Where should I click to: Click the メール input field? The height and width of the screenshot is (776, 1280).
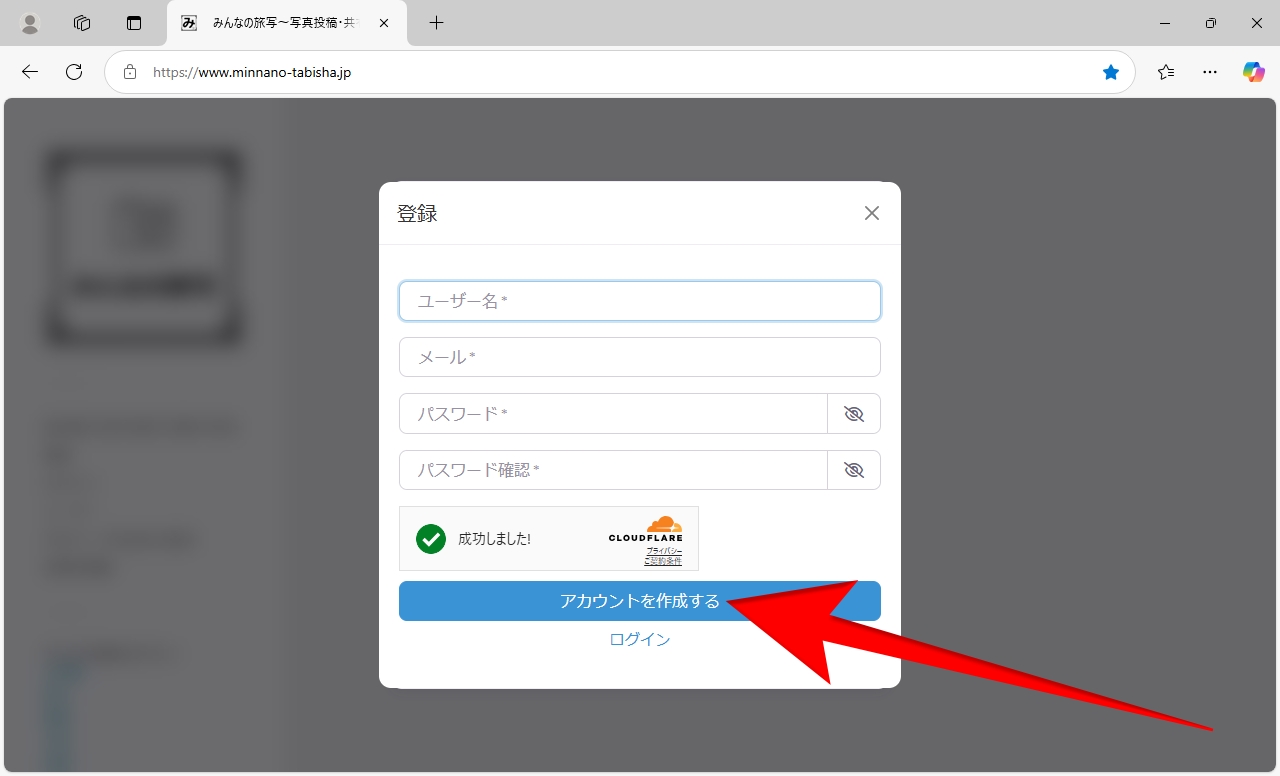640,357
